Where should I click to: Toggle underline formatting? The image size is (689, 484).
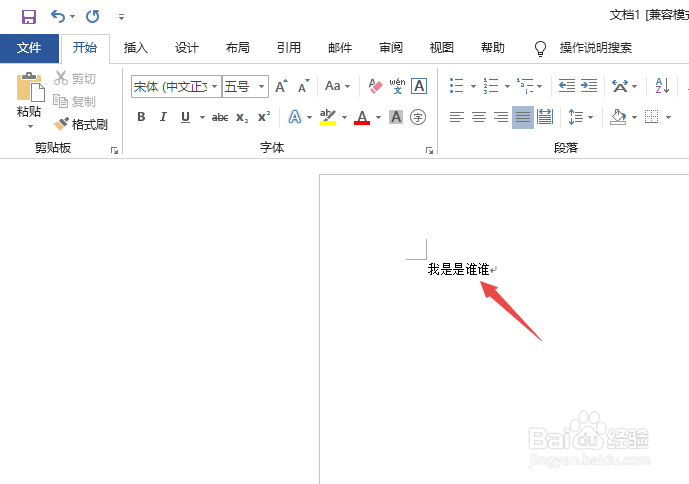(x=185, y=117)
